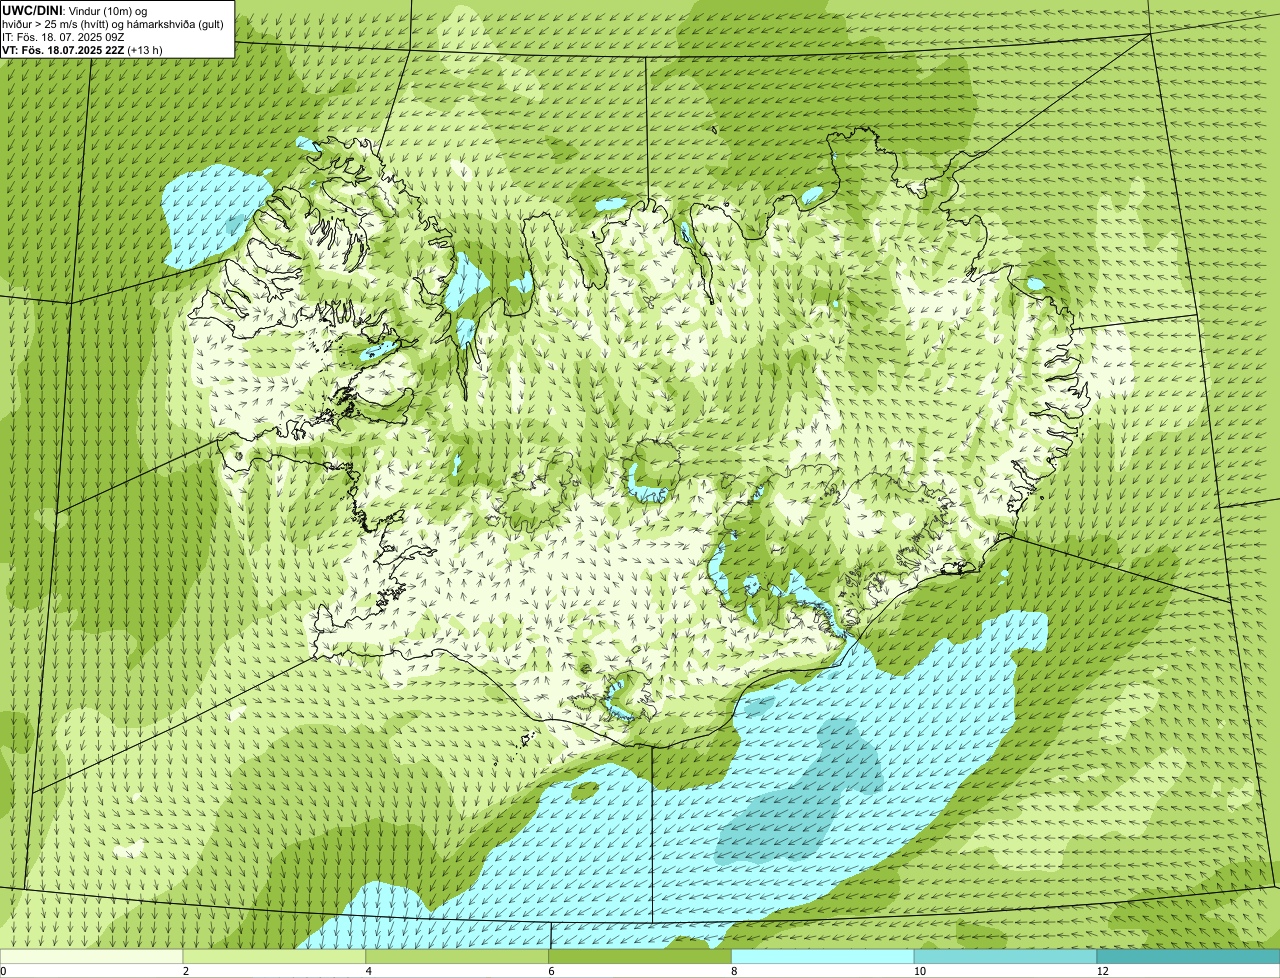Click the pale 0–2 legend color band
Image resolution: width=1280 pixels, height=978 pixels.
click(x=91, y=956)
